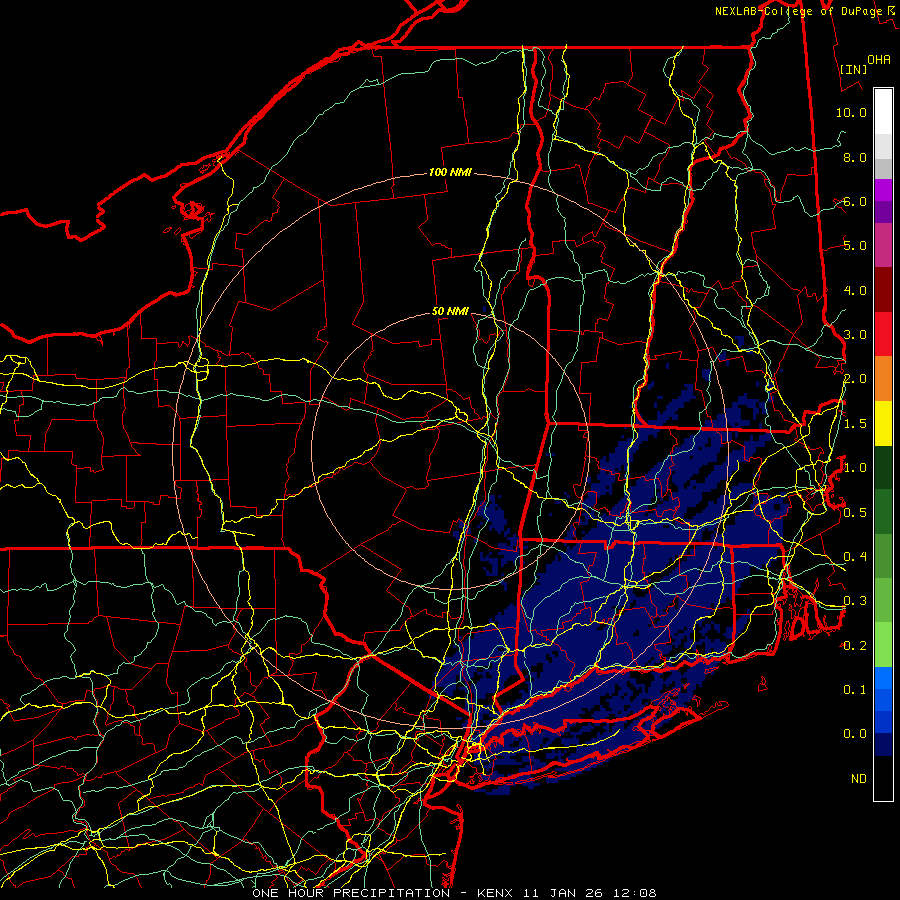The height and width of the screenshot is (900, 900).
Task: Select the 0.1 legend value
Action: tap(855, 689)
